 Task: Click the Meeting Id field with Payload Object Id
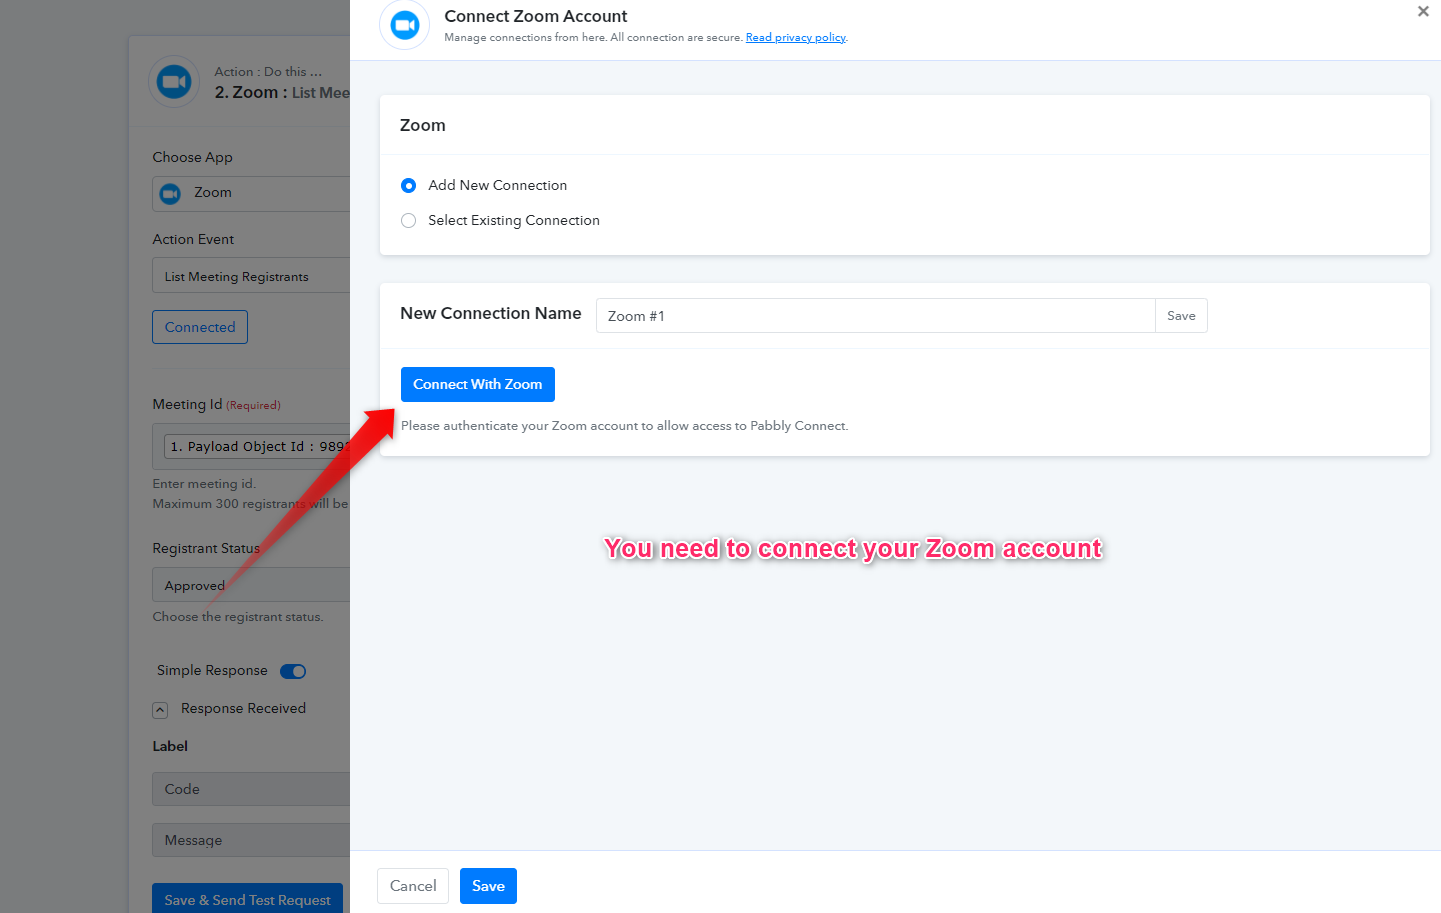251,447
